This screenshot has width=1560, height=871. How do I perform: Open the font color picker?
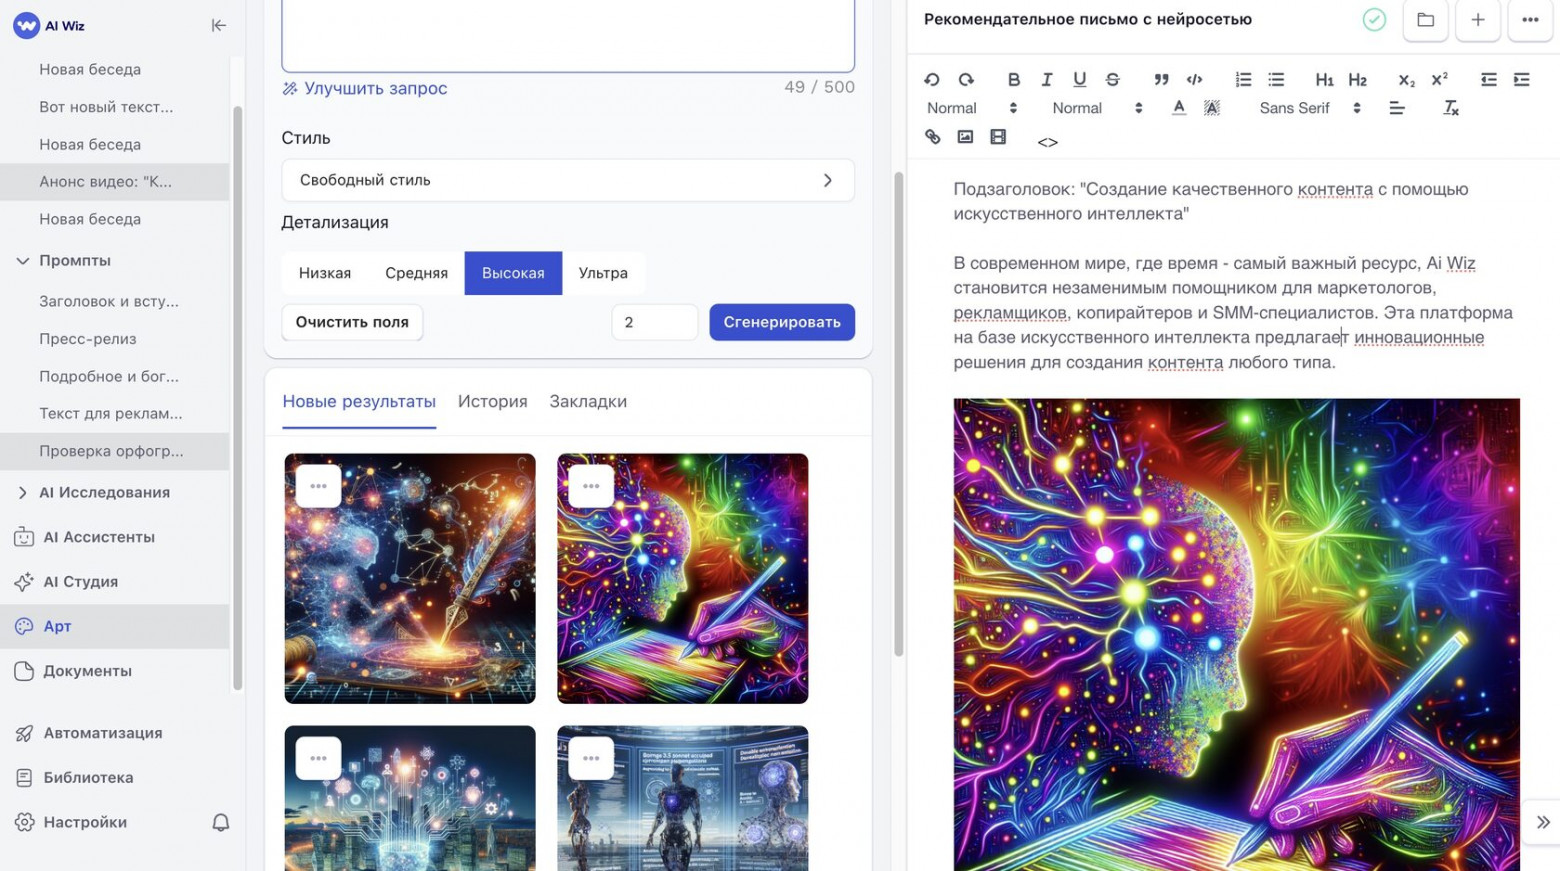tap(1179, 108)
